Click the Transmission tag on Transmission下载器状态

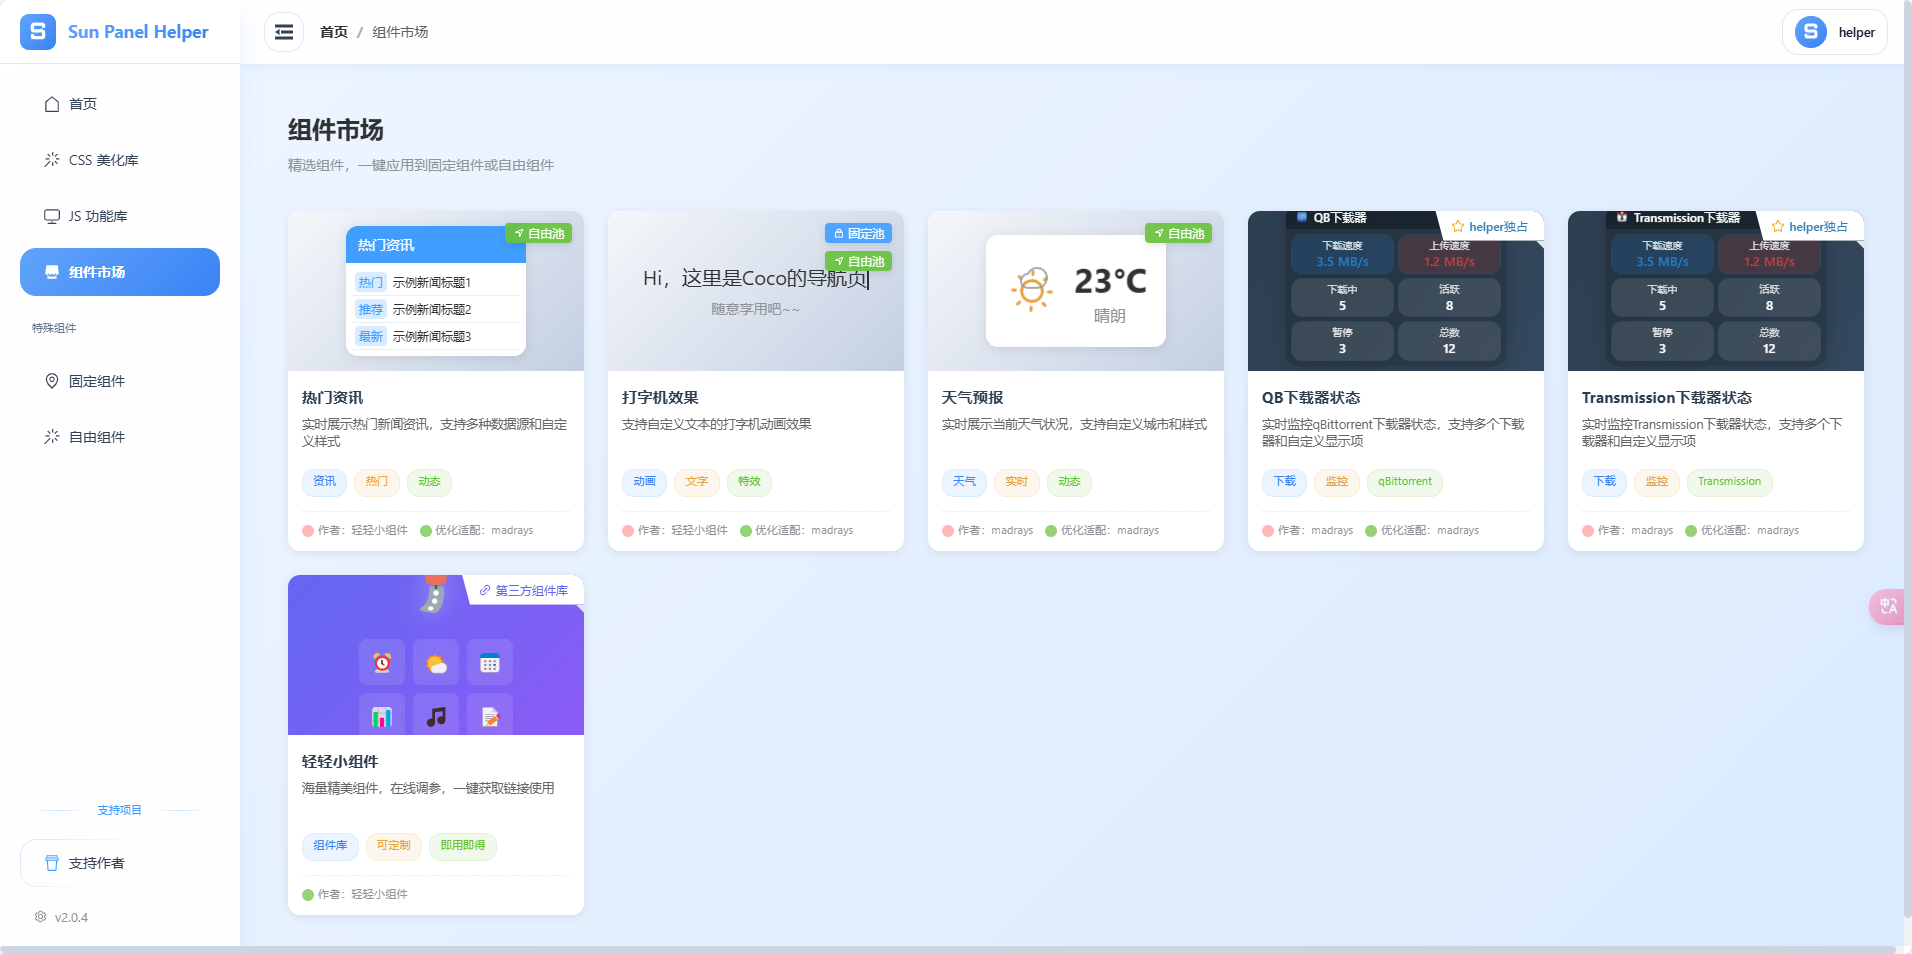click(1729, 482)
